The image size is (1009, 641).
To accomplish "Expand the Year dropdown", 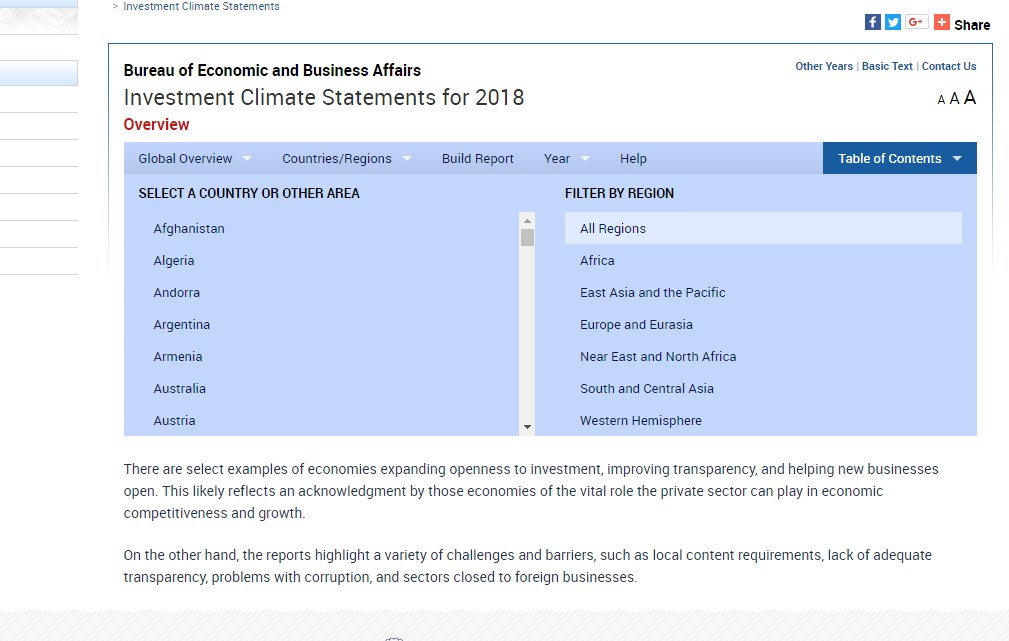I will tap(567, 158).
